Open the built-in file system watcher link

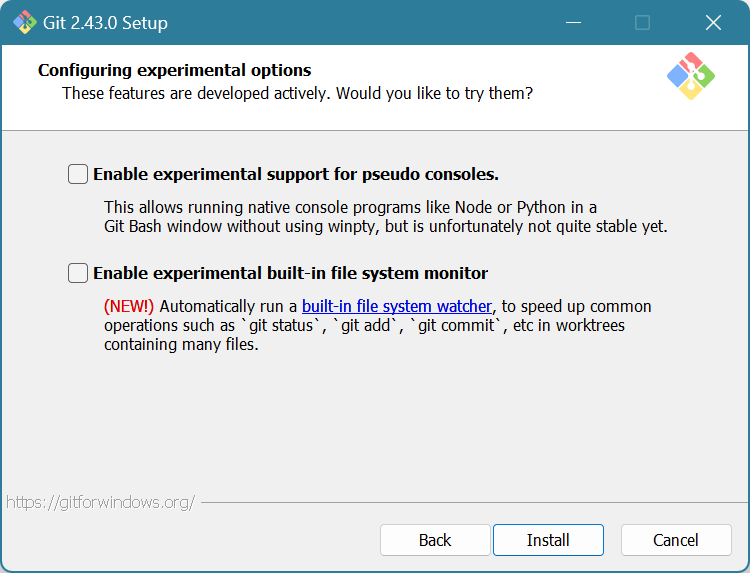(x=397, y=306)
